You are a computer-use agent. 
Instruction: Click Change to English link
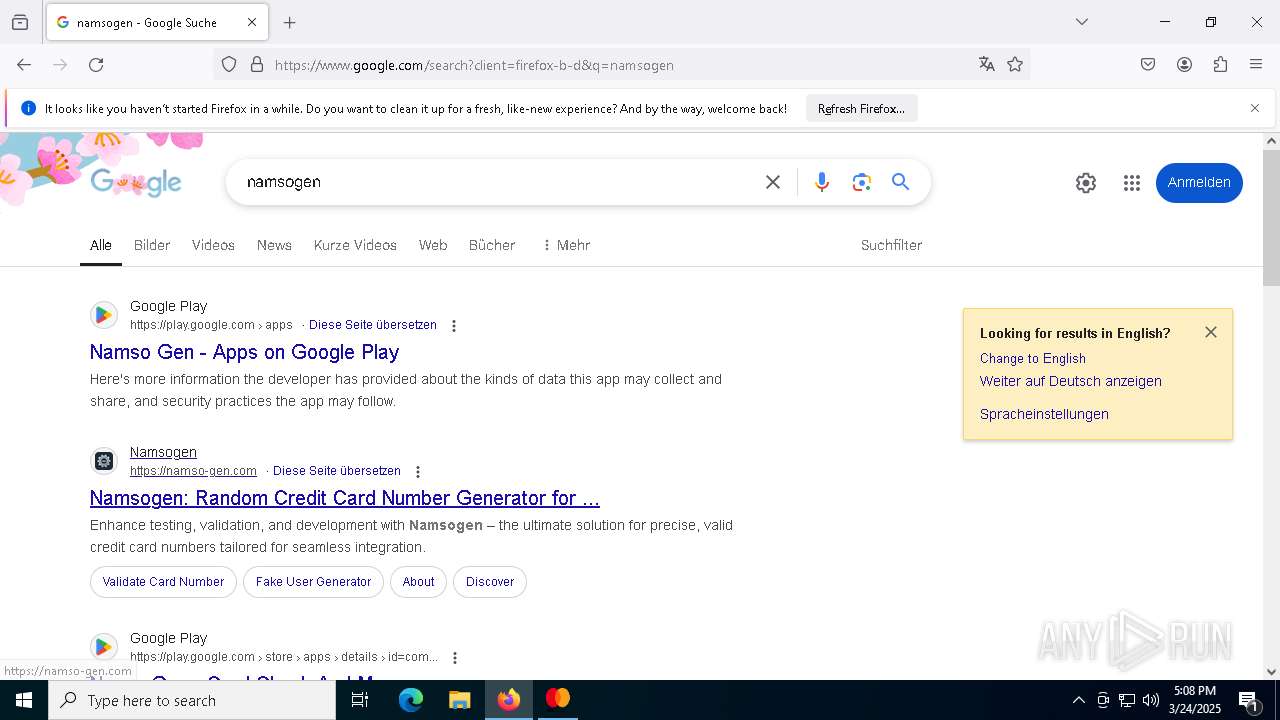point(1033,358)
